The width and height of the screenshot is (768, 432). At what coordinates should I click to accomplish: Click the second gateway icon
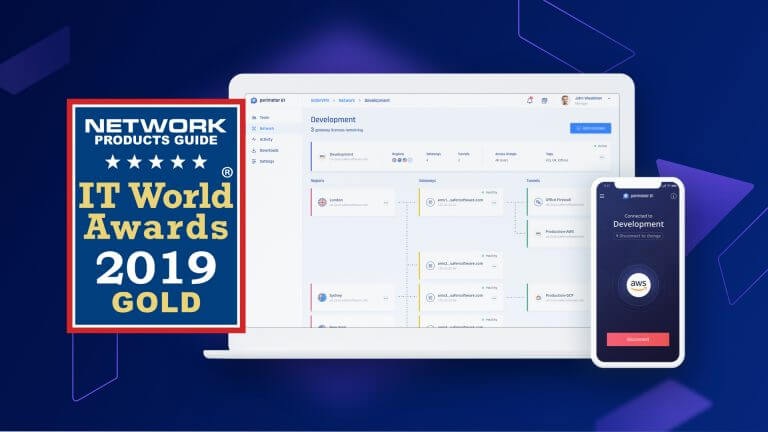coord(430,265)
